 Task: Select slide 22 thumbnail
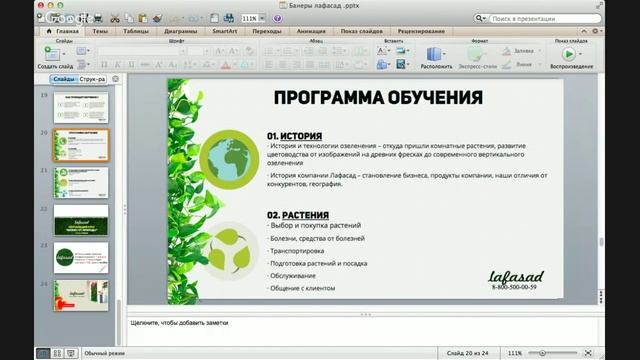(81, 220)
